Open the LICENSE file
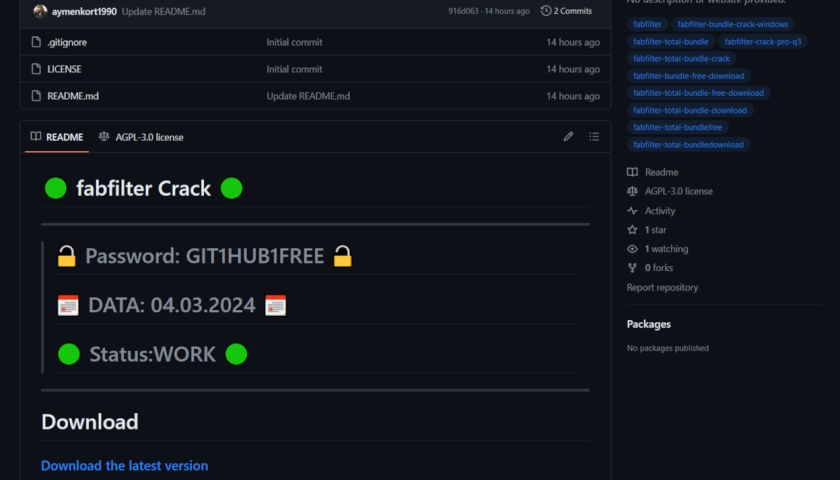 pos(64,69)
